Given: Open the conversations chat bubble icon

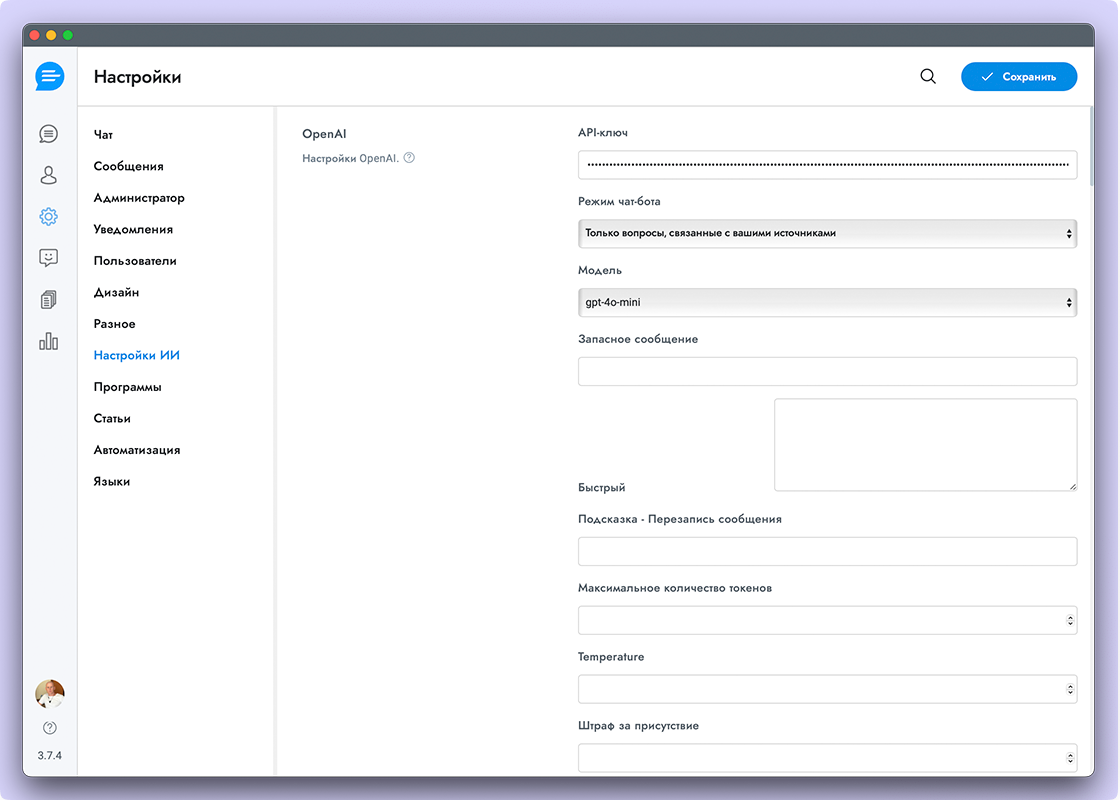Looking at the screenshot, I should point(48,134).
